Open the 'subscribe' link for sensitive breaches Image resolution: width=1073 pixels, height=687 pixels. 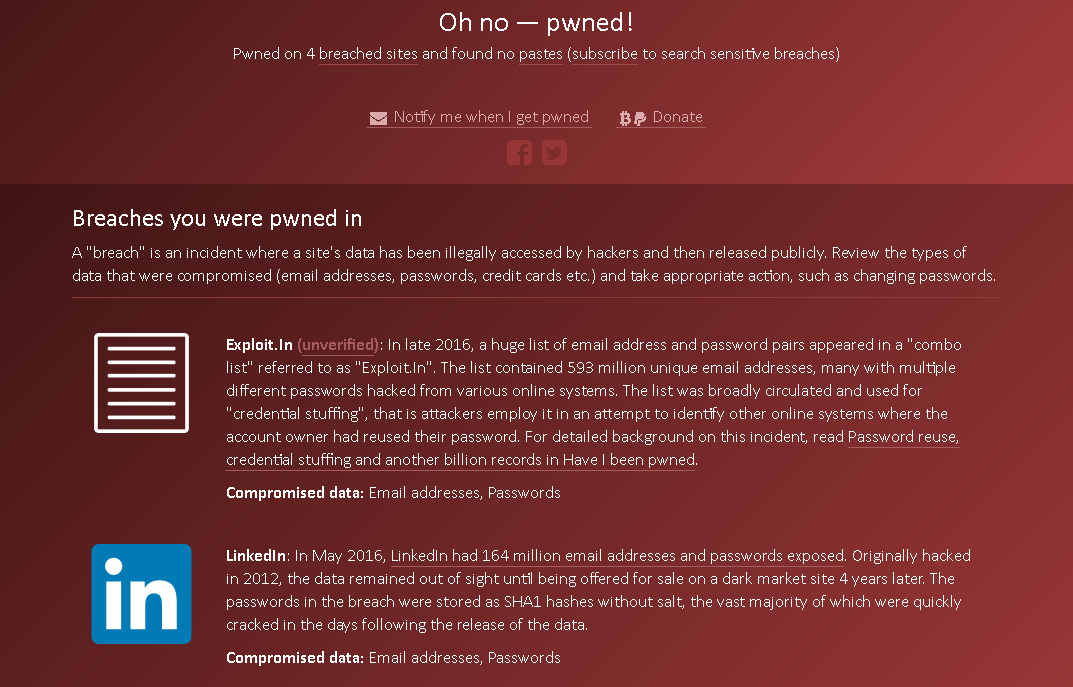coord(604,54)
